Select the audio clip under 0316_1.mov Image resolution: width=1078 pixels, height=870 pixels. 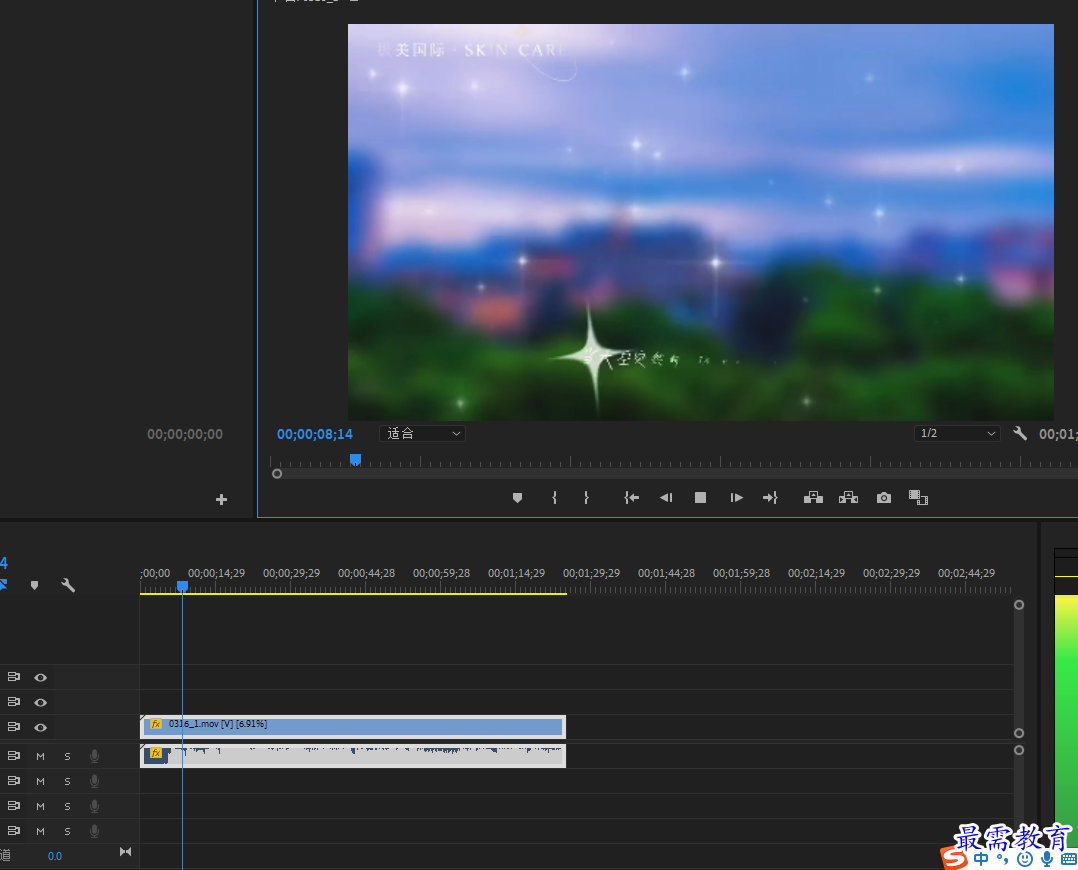[353, 755]
